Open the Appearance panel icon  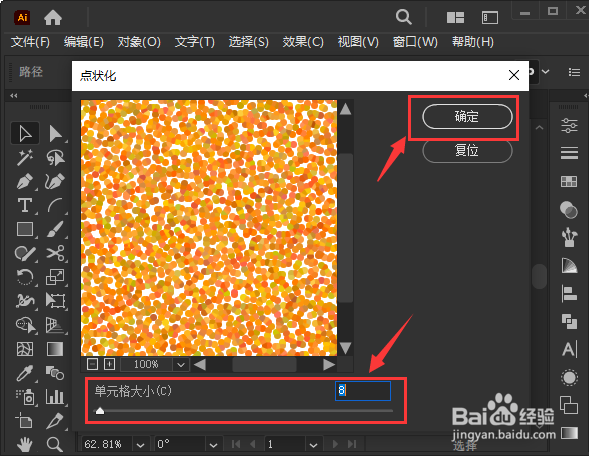pos(569,377)
